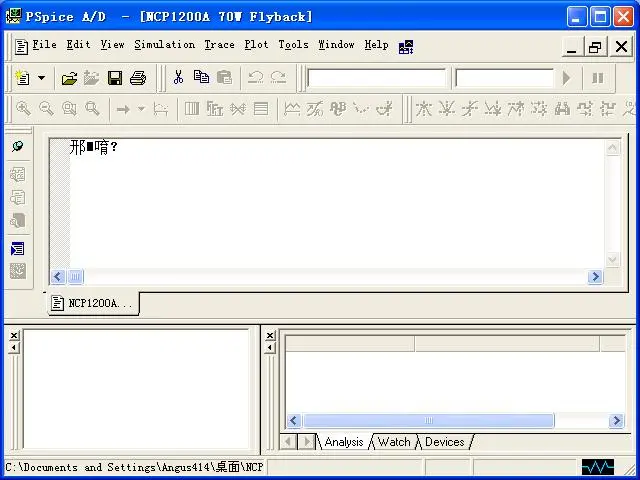Click the Fourier toolbar icon
640x480 pixels.
pyautogui.click(x=215, y=109)
